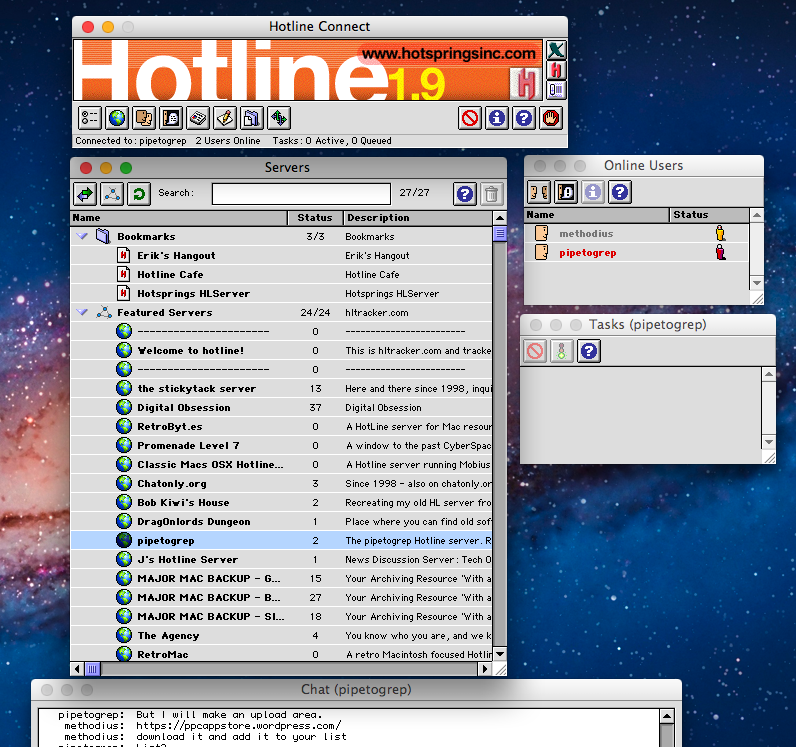Click the scroll up arrow in Chat window
The height and width of the screenshot is (747, 796).
coord(667,716)
